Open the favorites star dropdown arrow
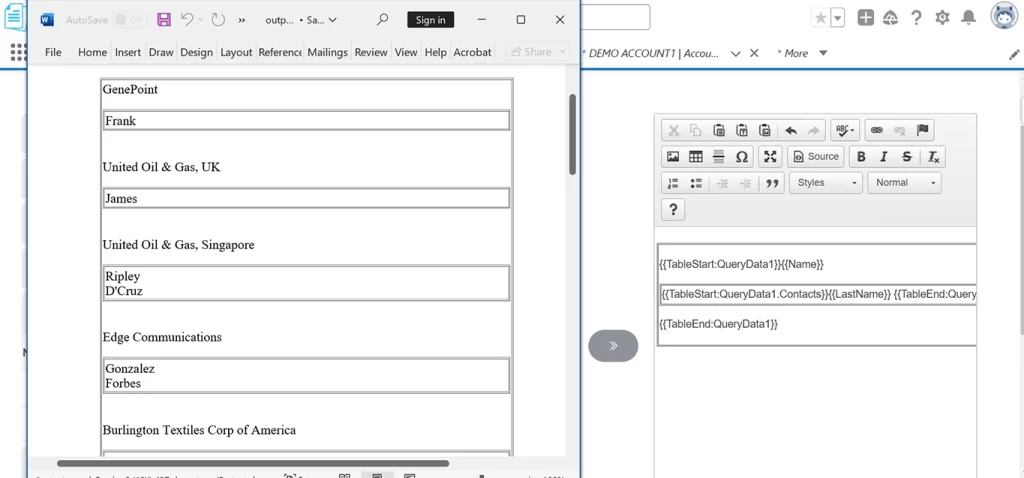Screen dimensions: 1024x478 pos(837,18)
